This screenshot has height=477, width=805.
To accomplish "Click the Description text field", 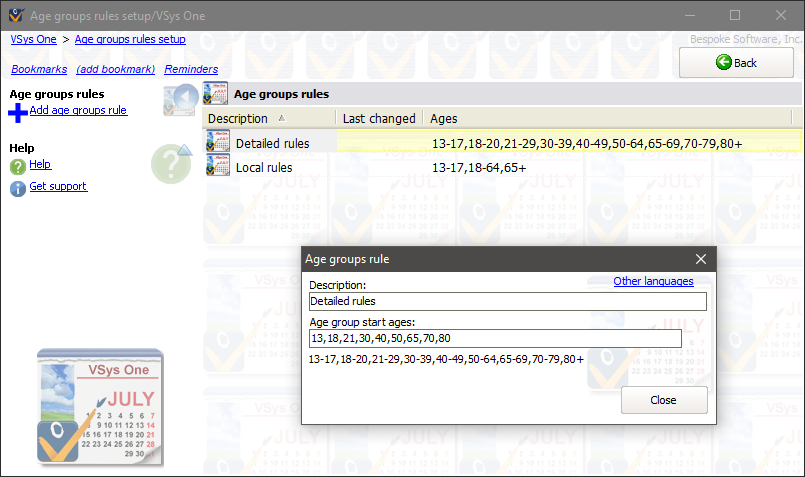I will pos(507,301).
